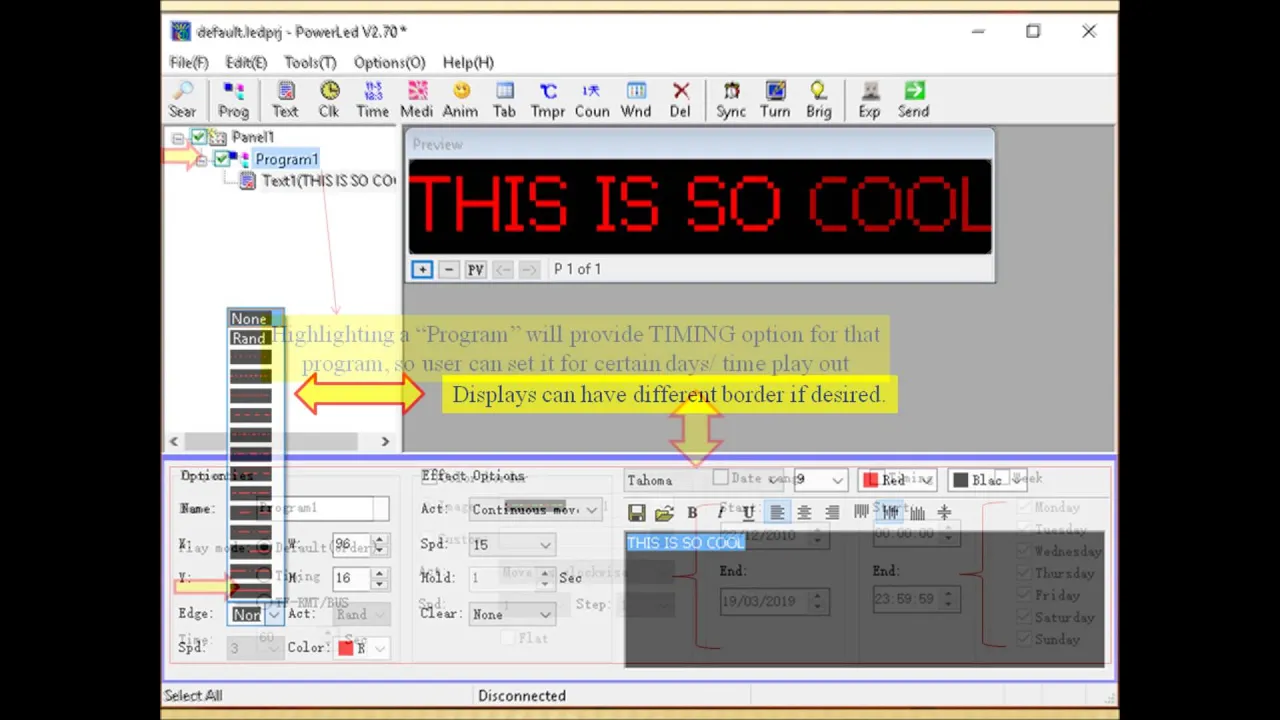Uncheck the Program1 checkbox
Image resolution: width=1280 pixels, height=720 pixels.
[221, 159]
